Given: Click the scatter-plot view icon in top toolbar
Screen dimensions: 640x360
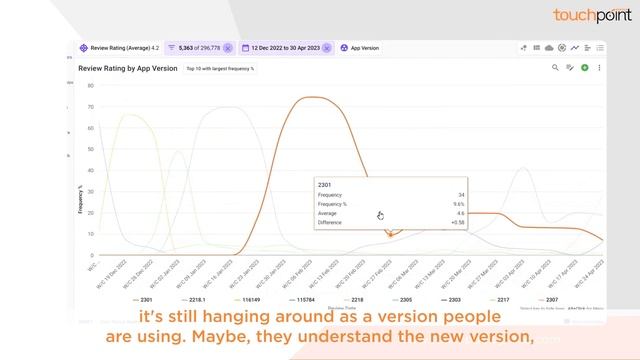Looking at the screenshot, I should [x=524, y=48].
